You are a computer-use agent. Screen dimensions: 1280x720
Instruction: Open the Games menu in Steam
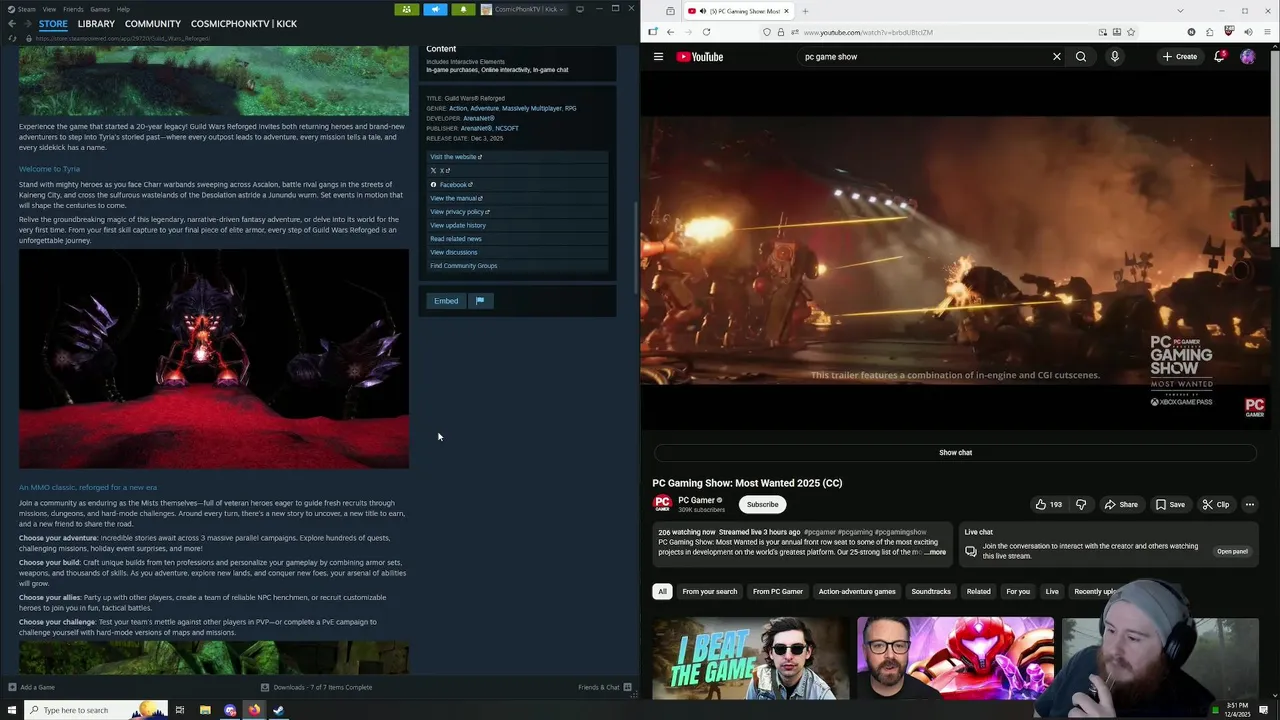100,9
